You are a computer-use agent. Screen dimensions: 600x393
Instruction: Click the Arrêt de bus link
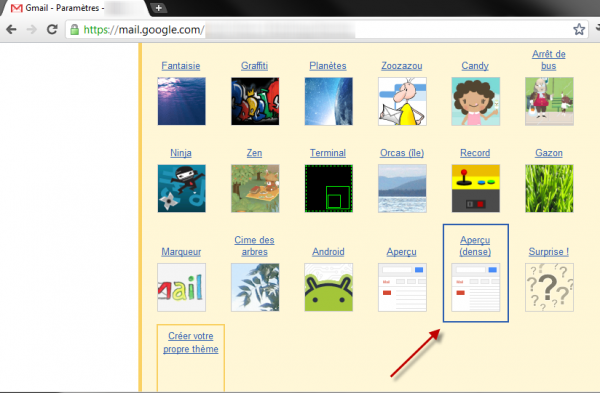click(x=549, y=60)
